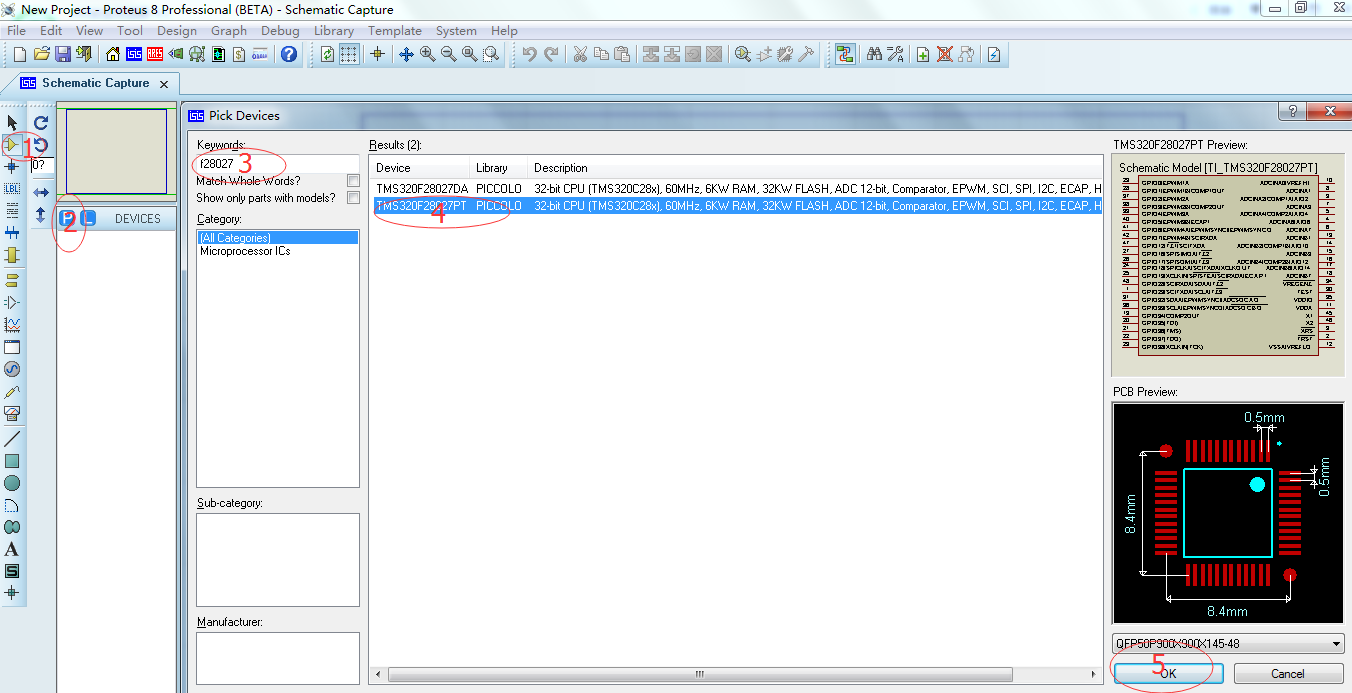
Task: Toggle 'Match Whole Words?' checkbox
Action: (353, 181)
